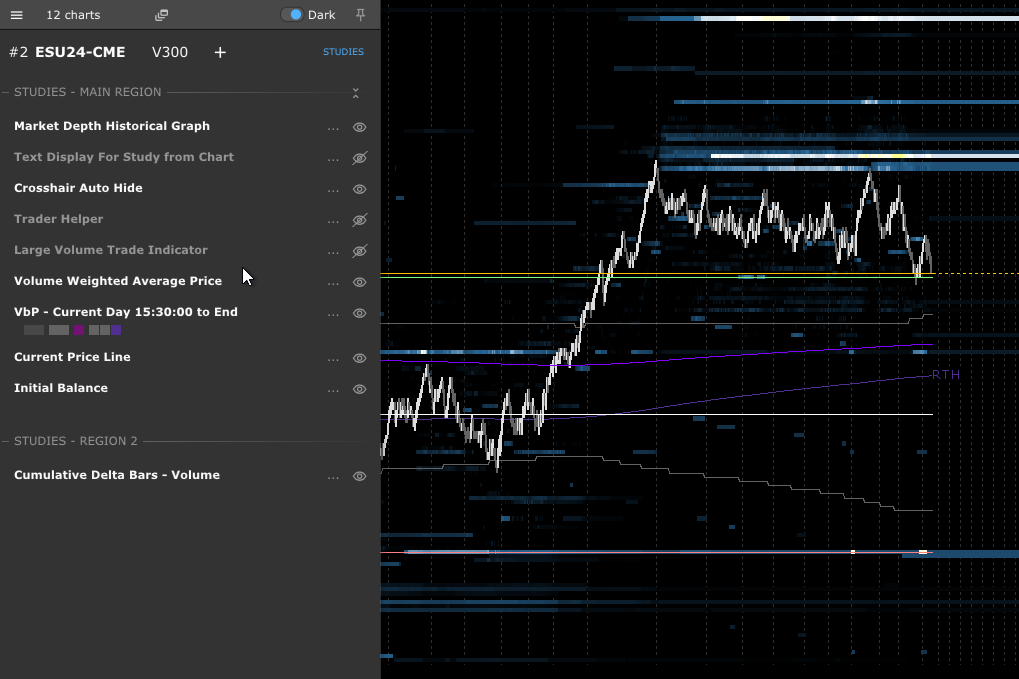The image size is (1019, 679).
Task: Click the plus icon next to V300
Action: (x=219, y=52)
